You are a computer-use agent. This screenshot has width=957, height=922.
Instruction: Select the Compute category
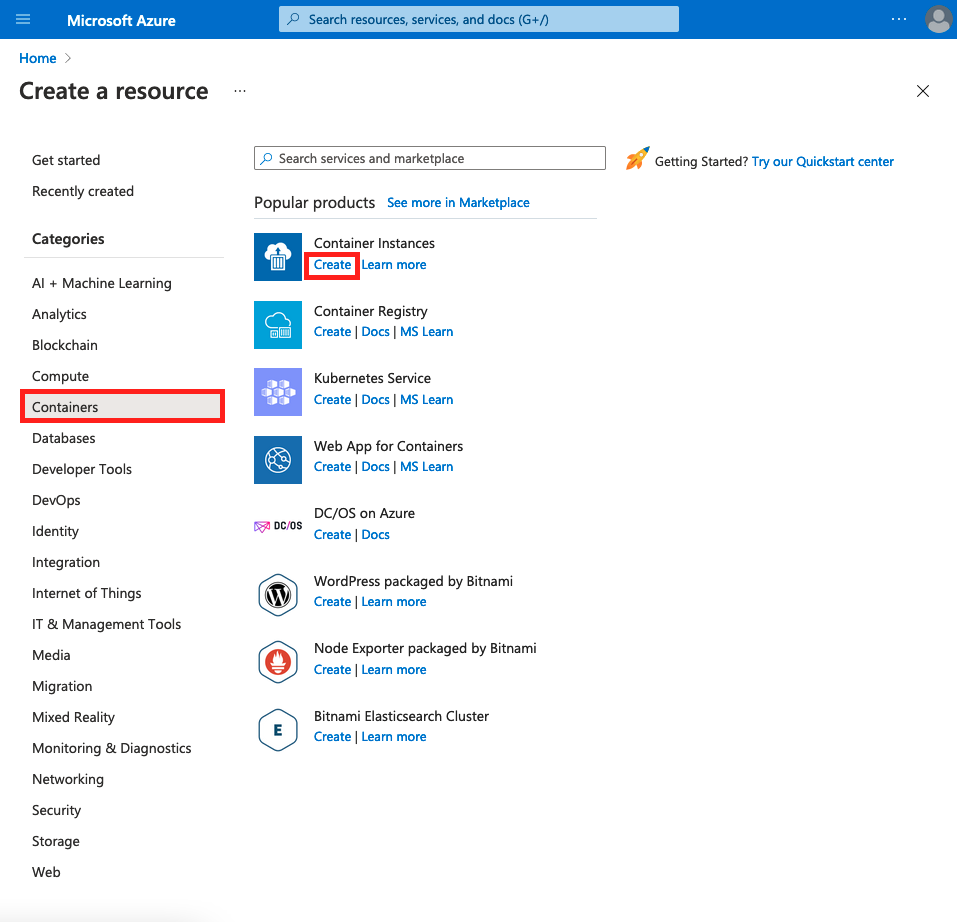(60, 376)
